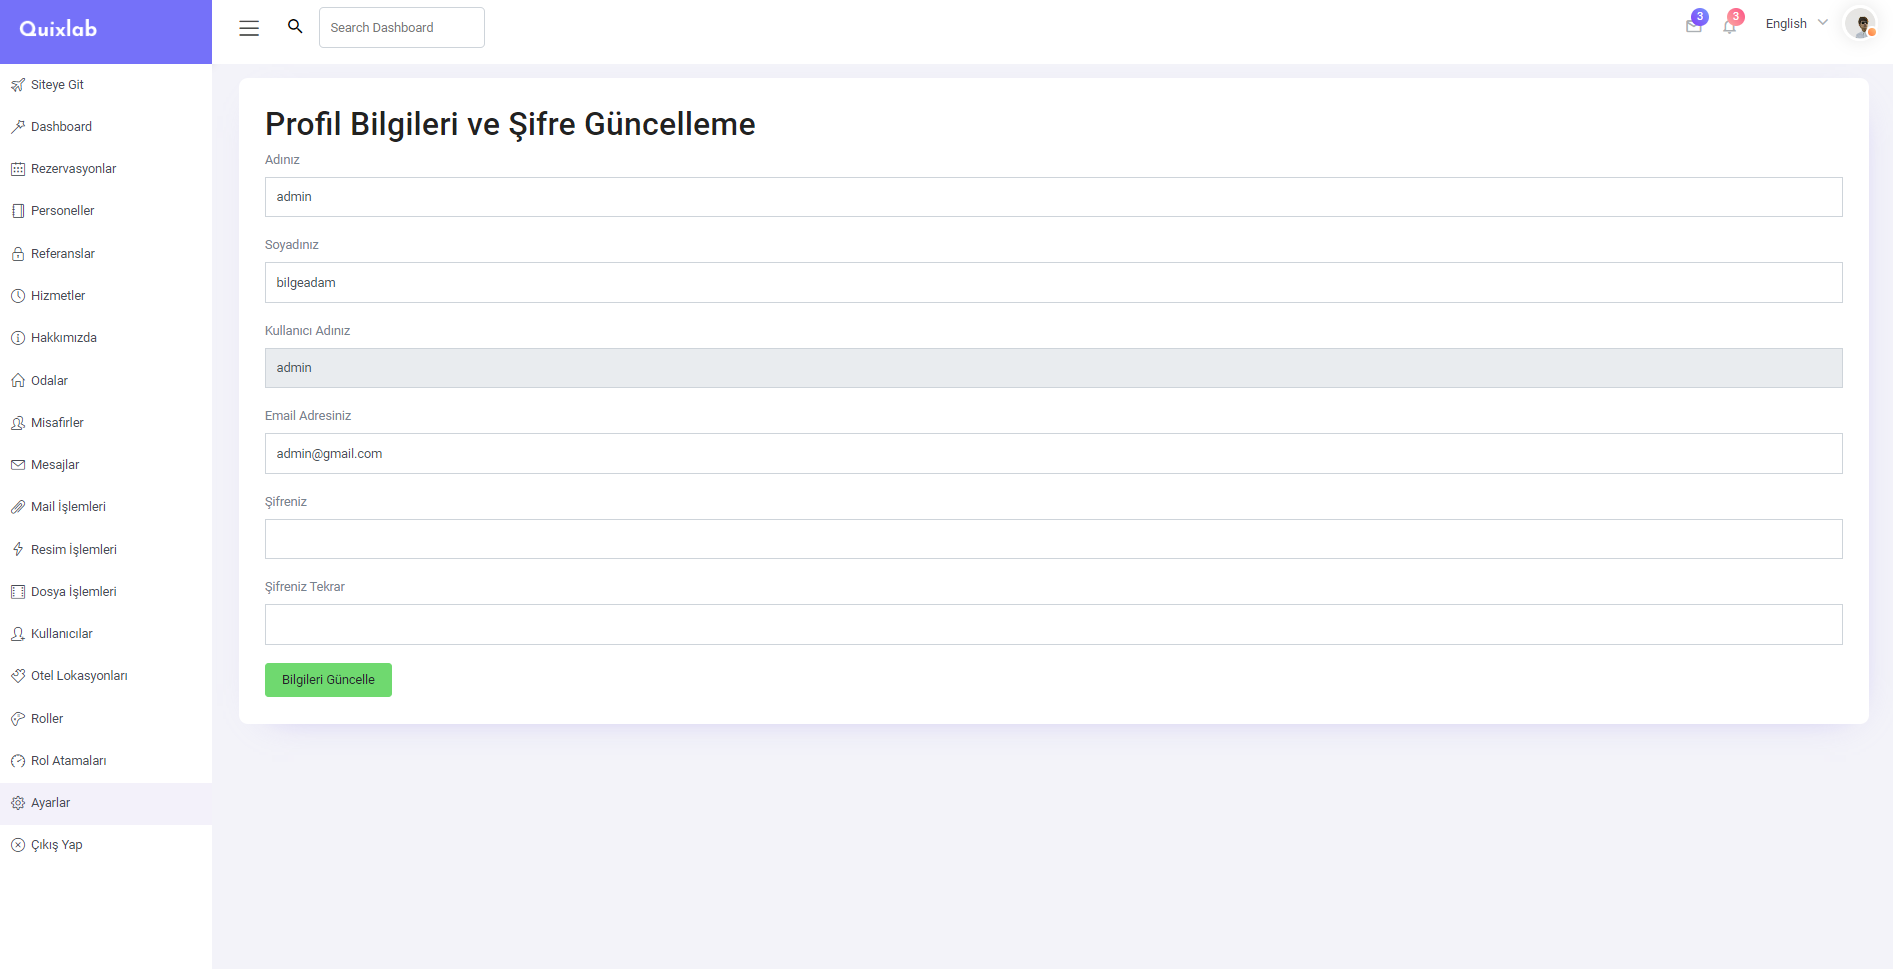Click Çıkış Yap to log out
The width and height of the screenshot is (1893, 969).
pos(56,845)
